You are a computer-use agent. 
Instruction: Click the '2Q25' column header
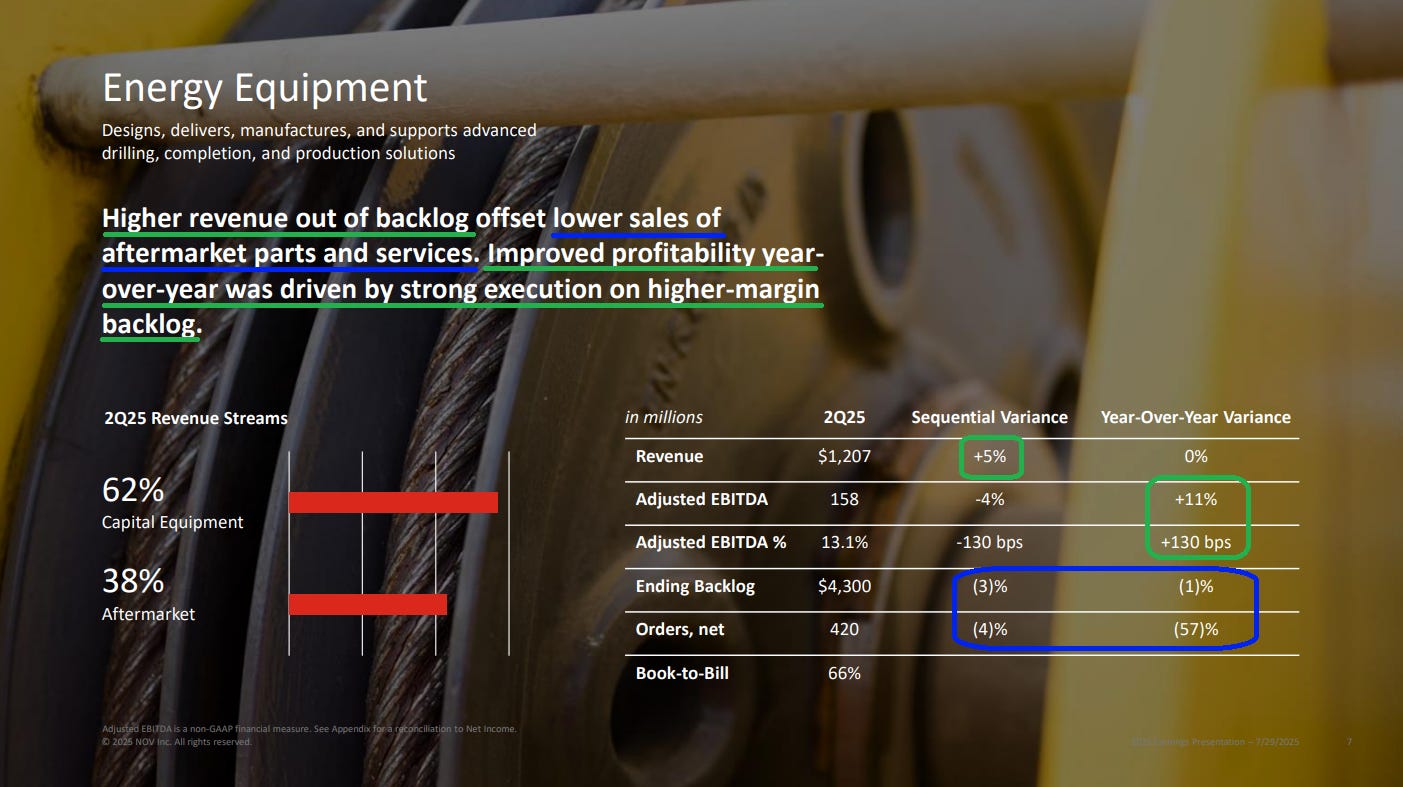pos(844,417)
